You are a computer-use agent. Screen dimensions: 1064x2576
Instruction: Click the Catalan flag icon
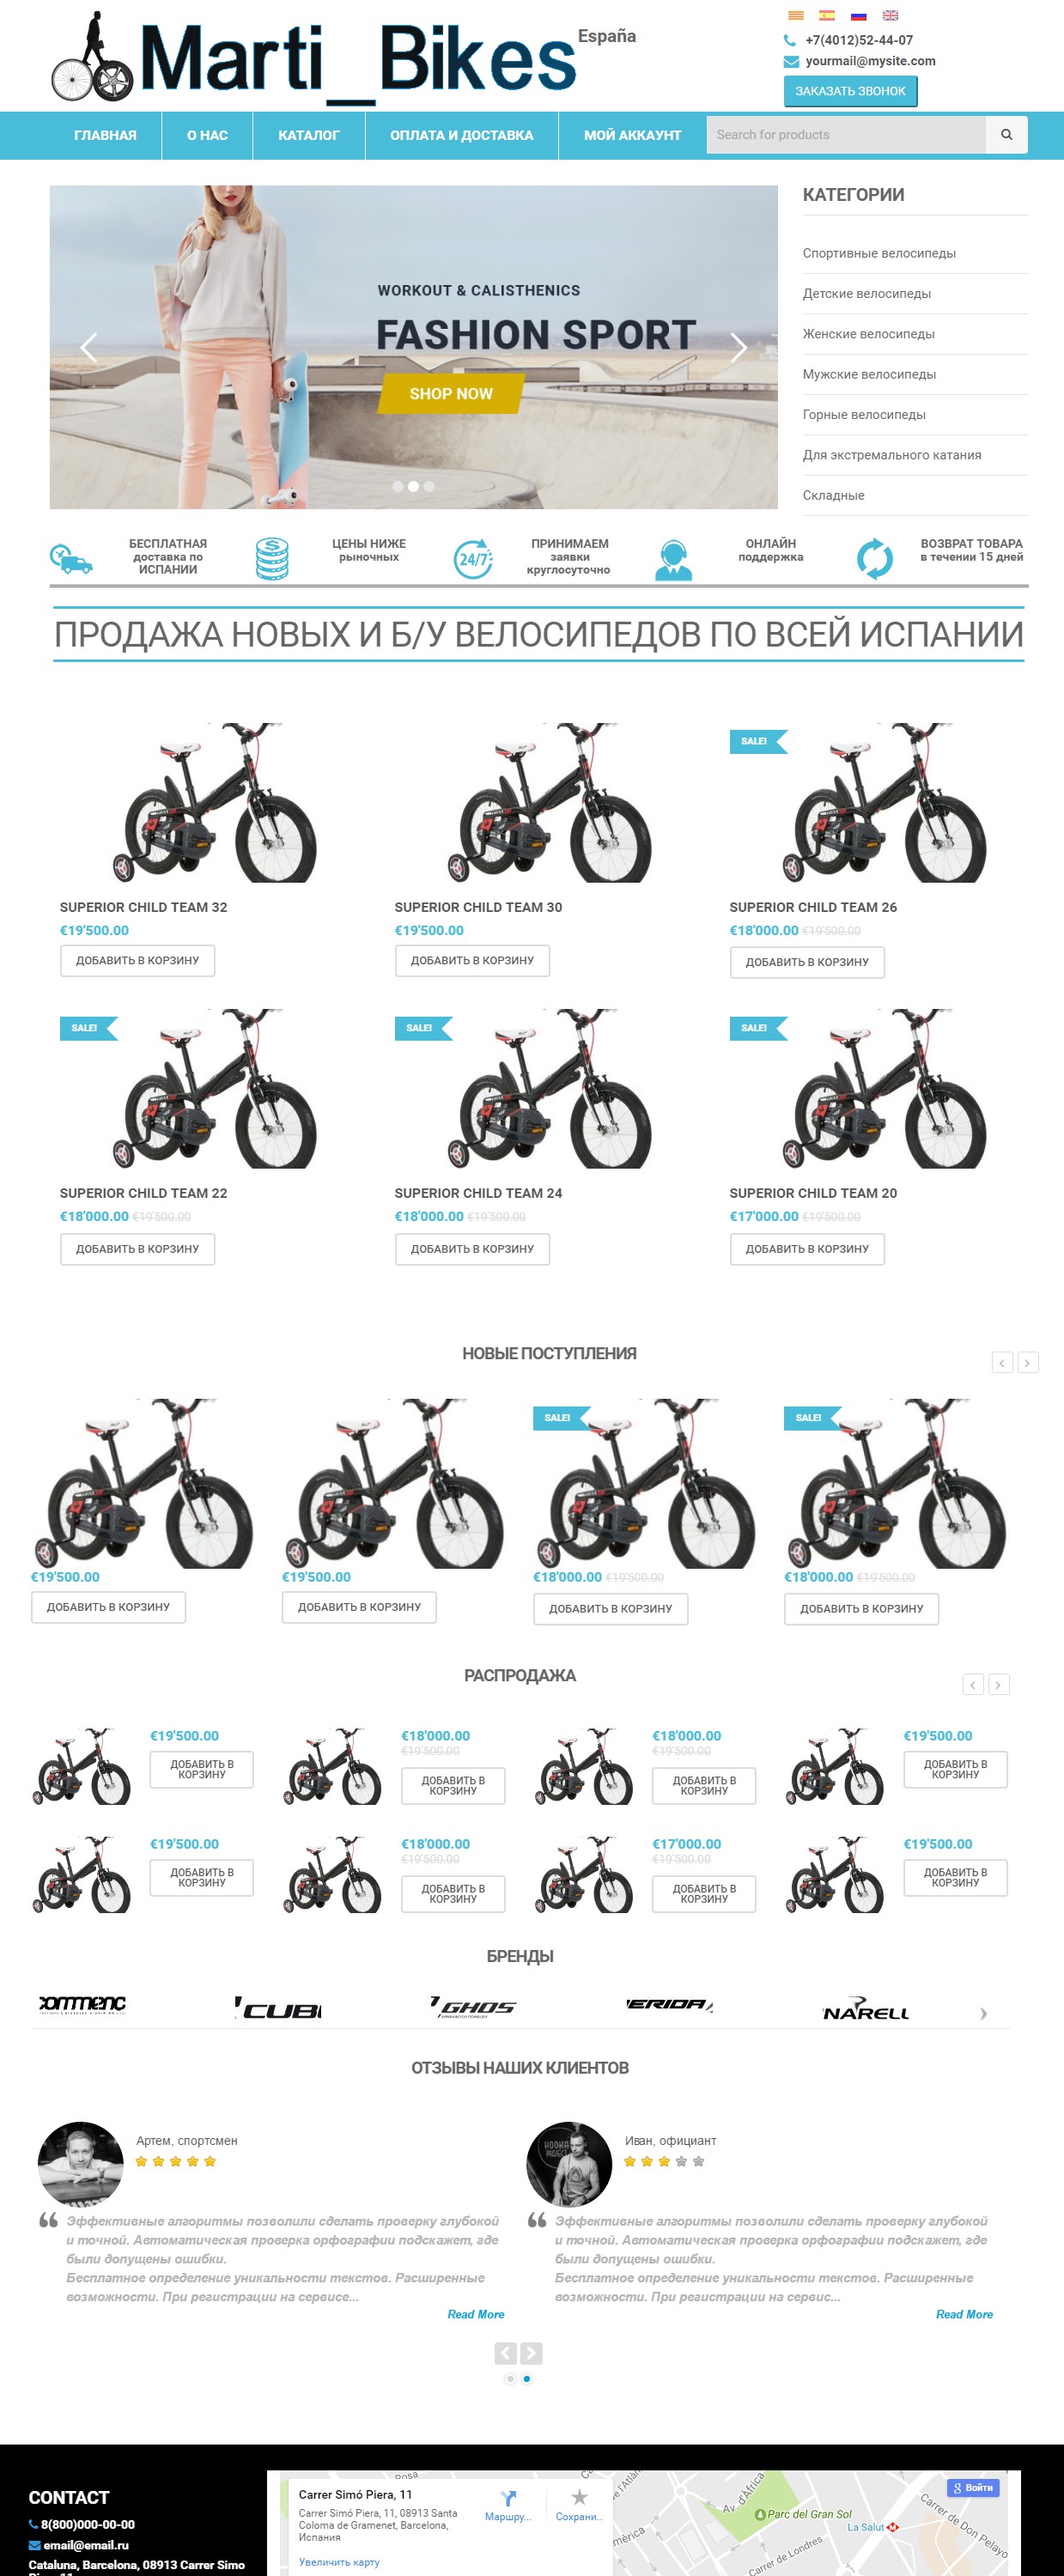[795, 15]
